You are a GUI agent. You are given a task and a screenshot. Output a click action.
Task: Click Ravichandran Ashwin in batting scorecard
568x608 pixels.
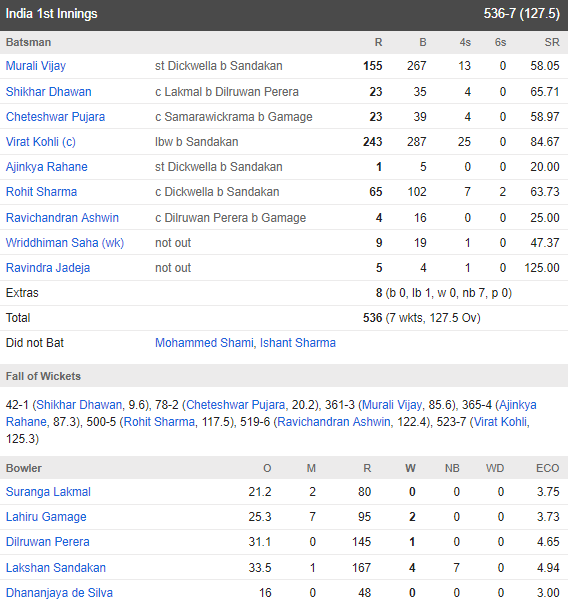[x=62, y=218]
